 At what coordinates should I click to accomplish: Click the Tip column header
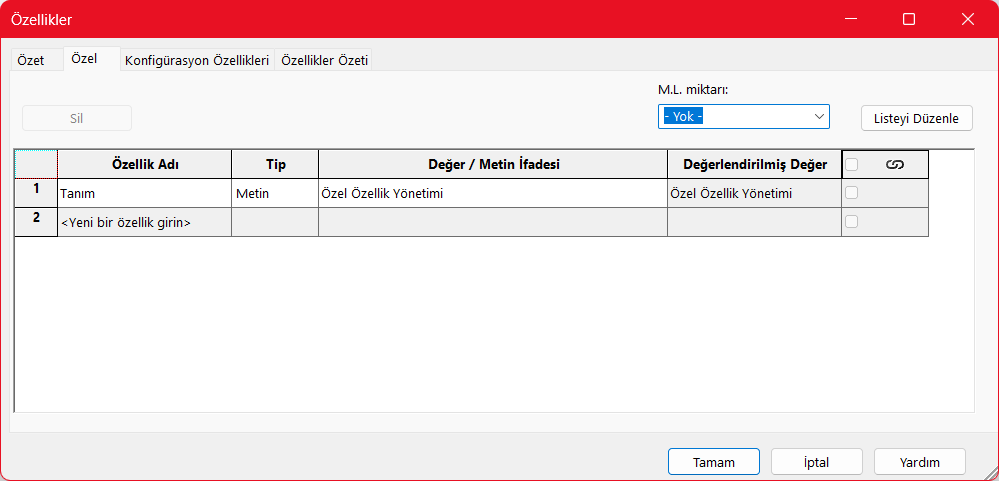tap(275, 164)
